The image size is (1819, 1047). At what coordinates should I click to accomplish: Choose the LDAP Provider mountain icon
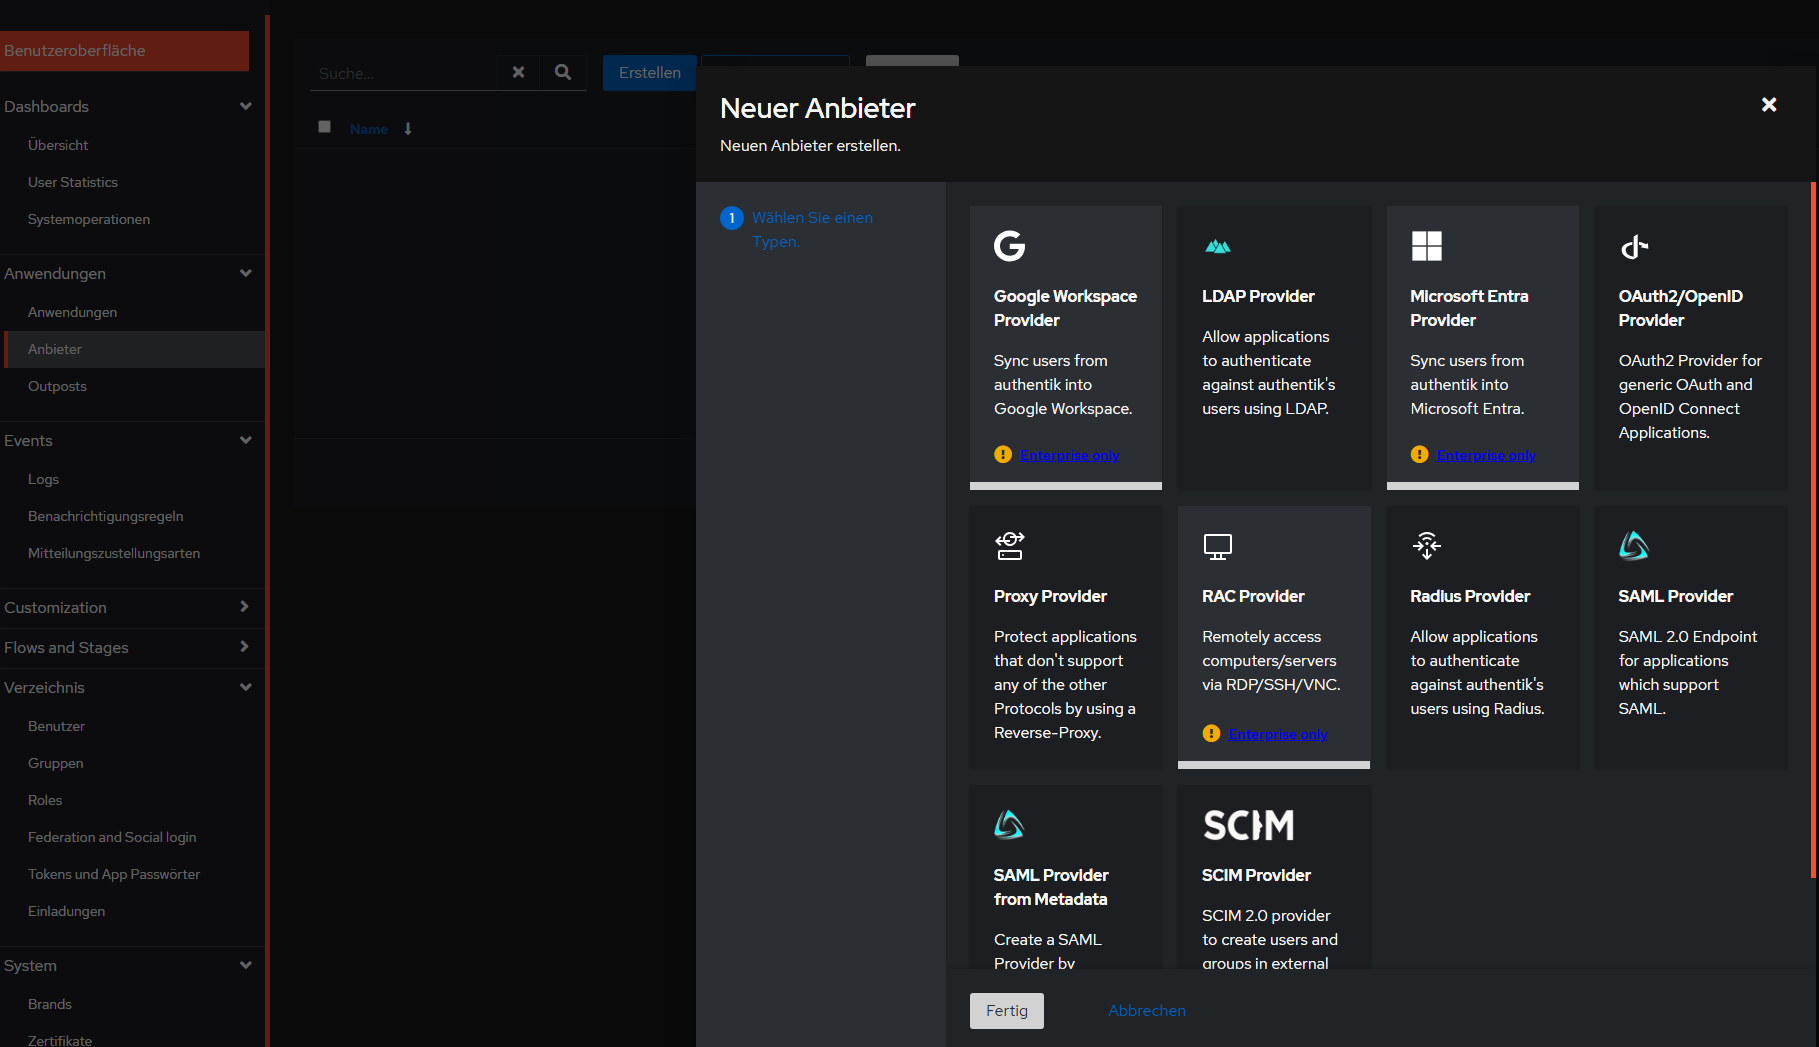point(1217,246)
